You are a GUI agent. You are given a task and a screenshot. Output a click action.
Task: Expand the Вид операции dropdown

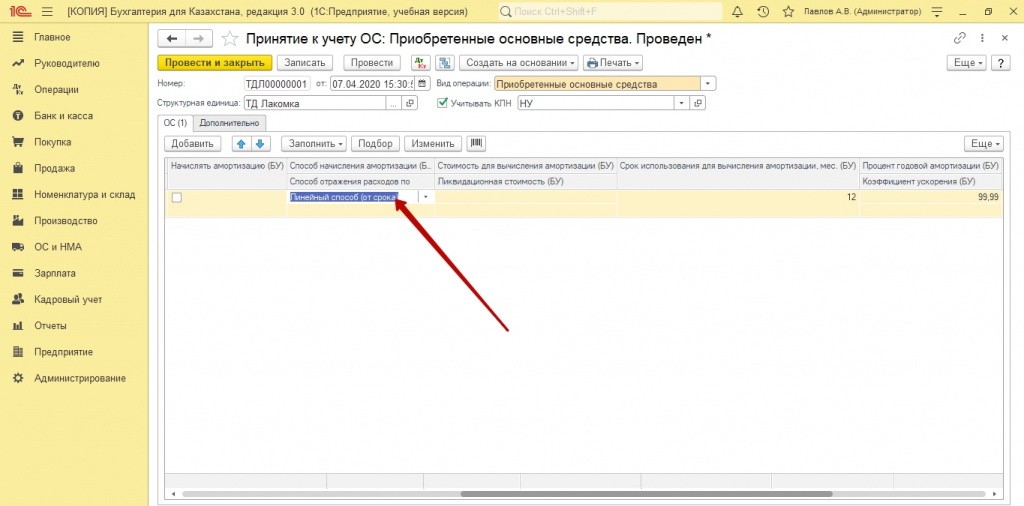709,84
